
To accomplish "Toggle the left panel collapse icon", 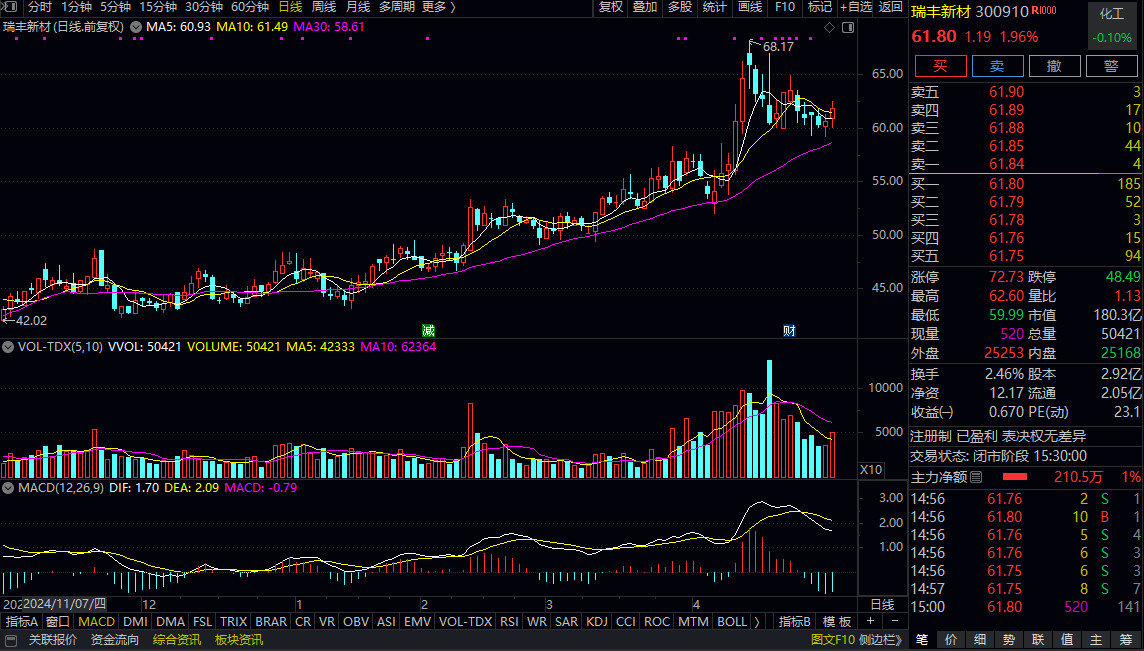I will 11,7.
